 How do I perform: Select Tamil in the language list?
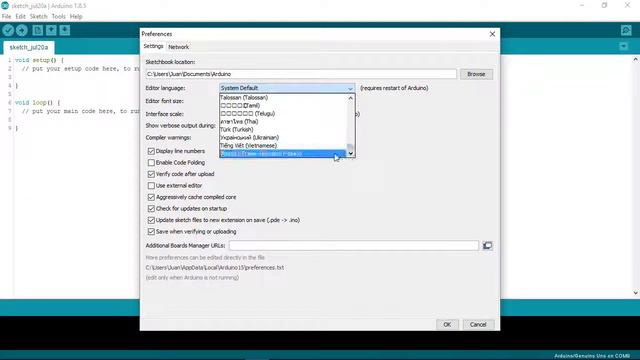tap(283, 105)
